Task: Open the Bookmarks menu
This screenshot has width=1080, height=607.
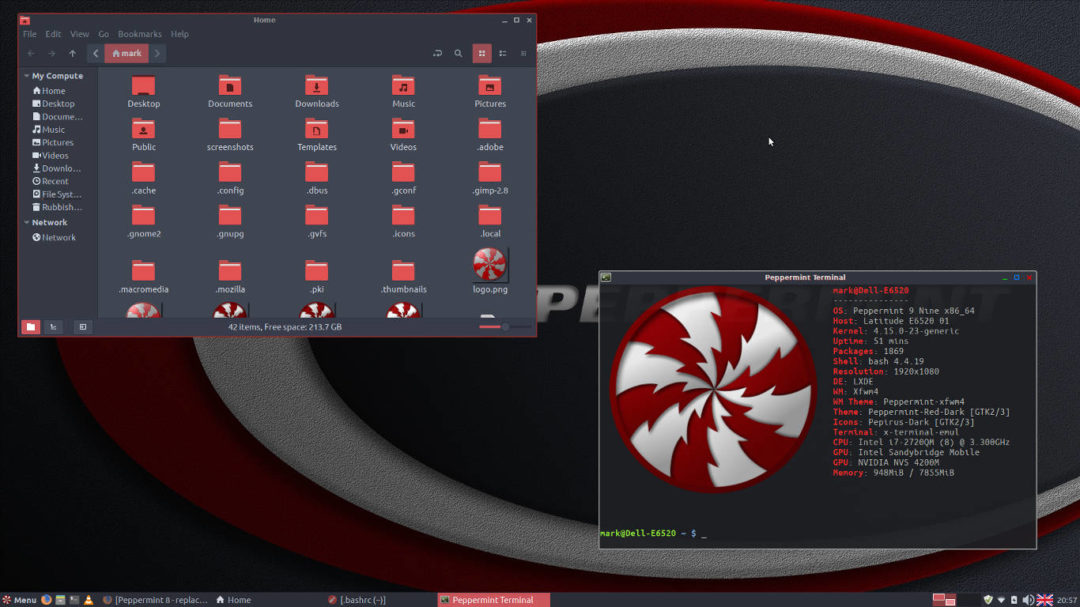Action: (139, 33)
